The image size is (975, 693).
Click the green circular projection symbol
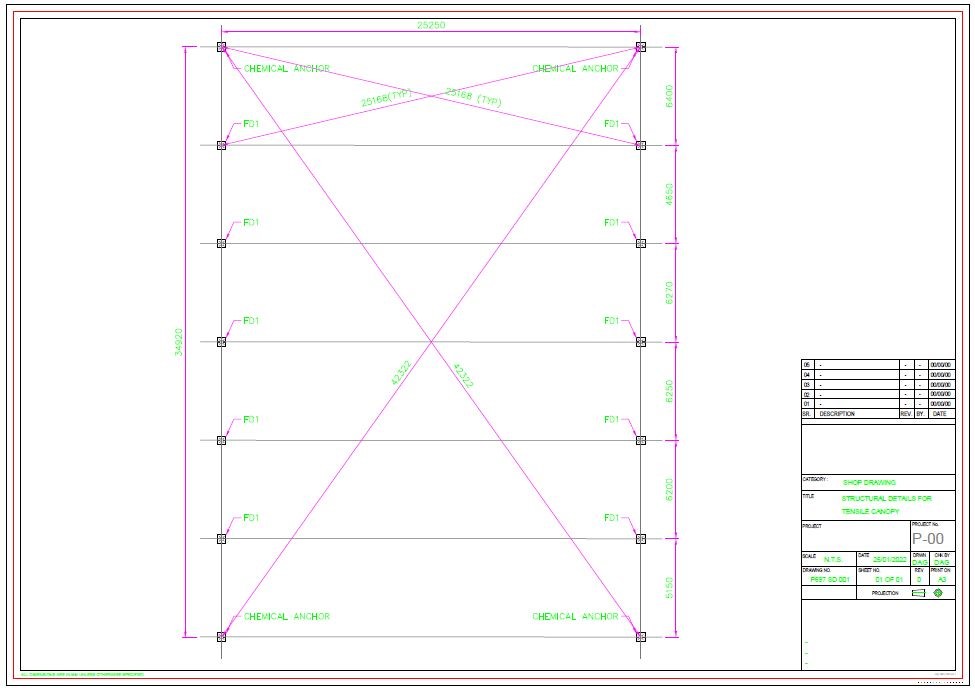pos(938,593)
